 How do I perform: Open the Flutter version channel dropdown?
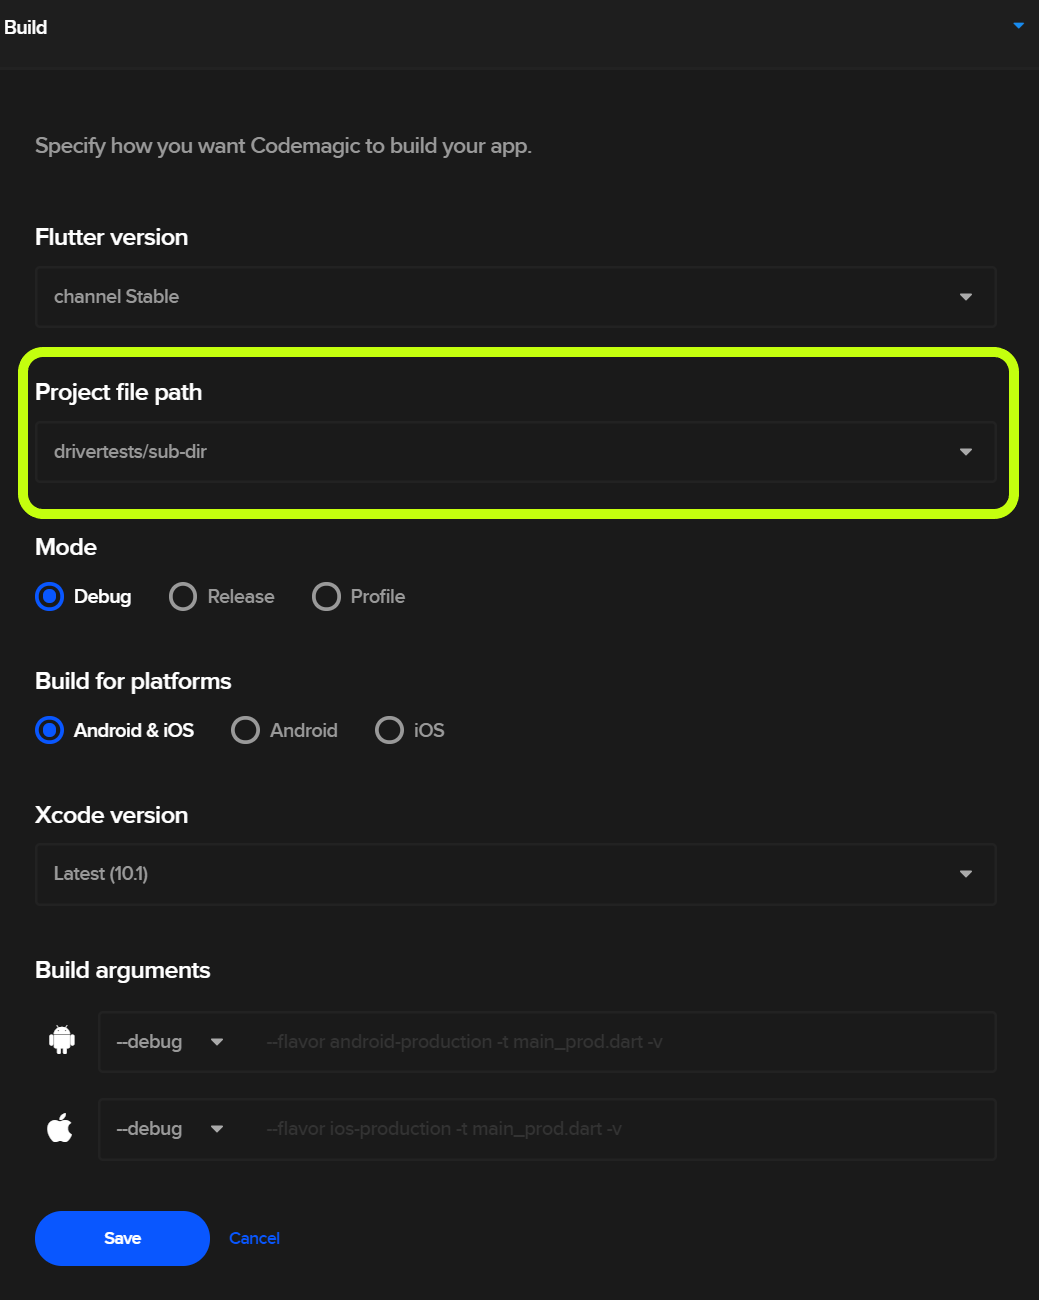(516, 297)
